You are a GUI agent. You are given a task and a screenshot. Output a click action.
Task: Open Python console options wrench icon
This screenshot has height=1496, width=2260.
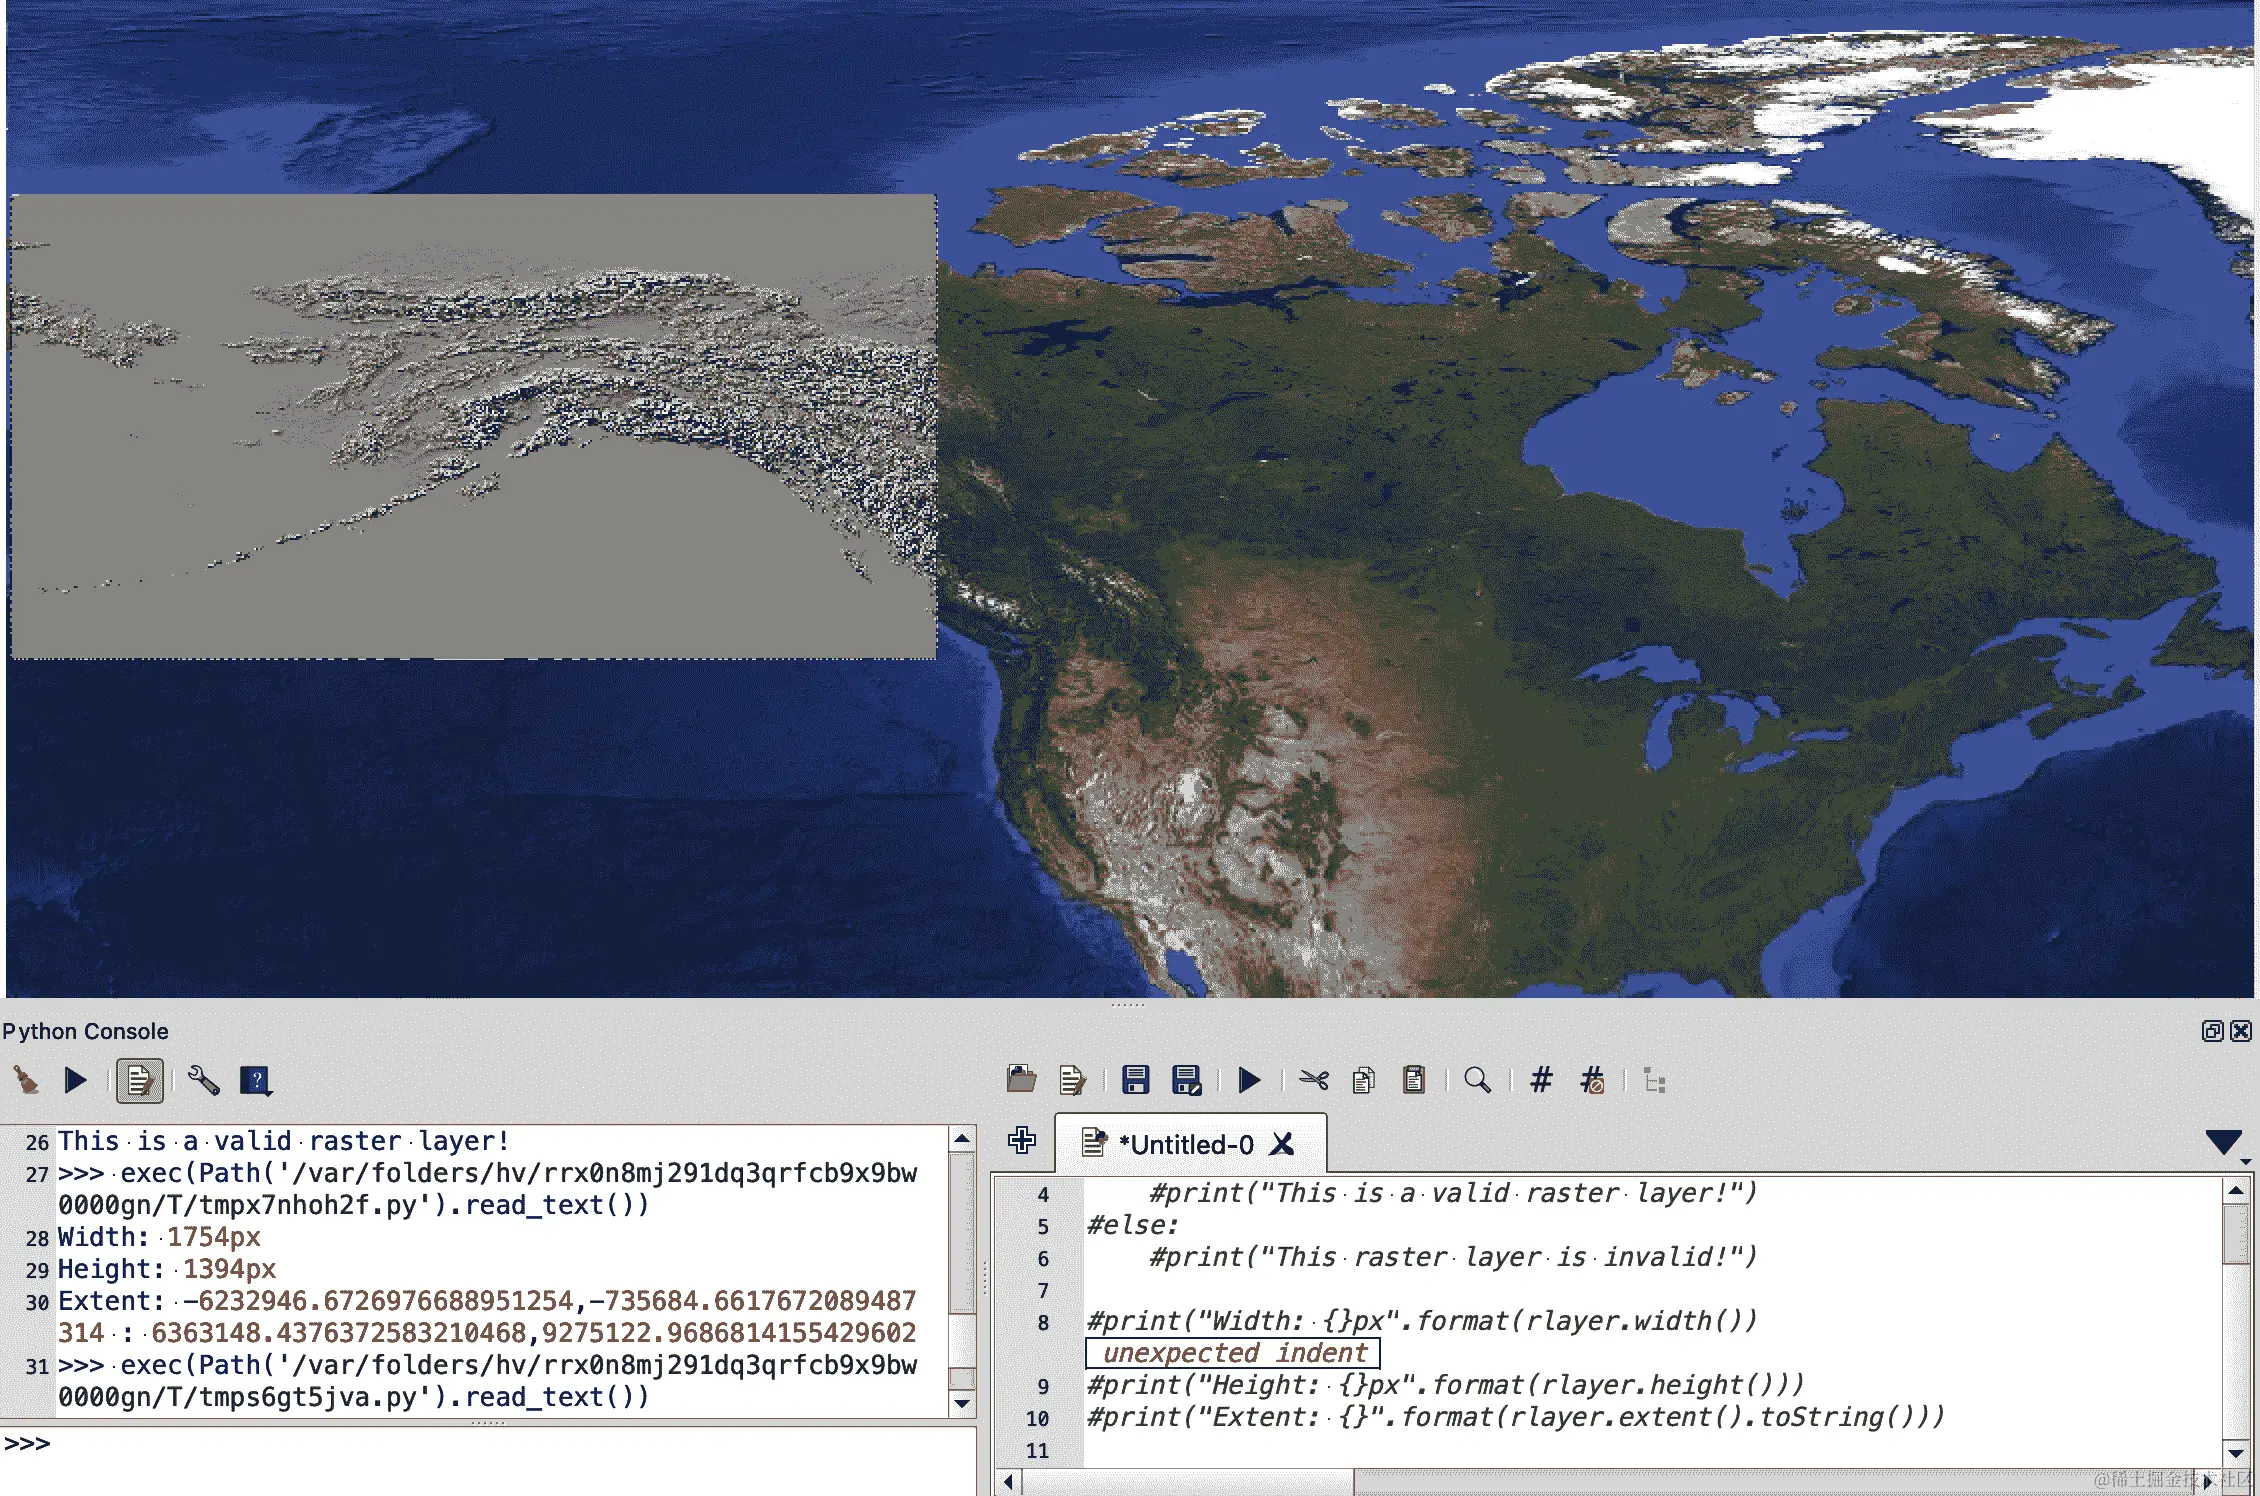203,1080
